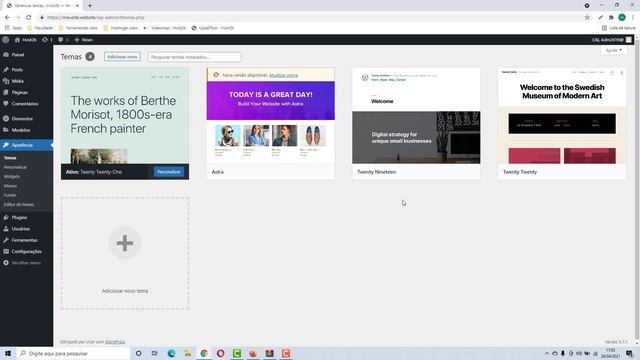Screen dimensions: 640x360
Task: Open Microsoft Edge from the taskbar
Action: point(171,353)
